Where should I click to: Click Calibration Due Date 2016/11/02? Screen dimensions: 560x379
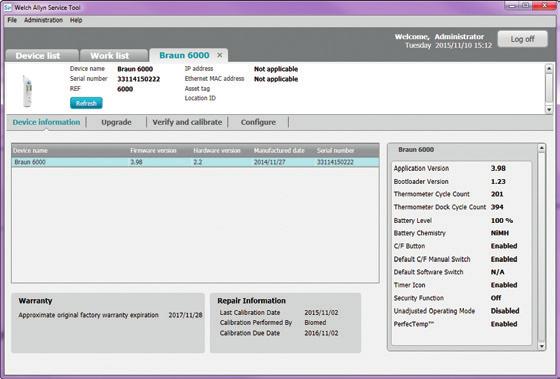pyautogui.click(x=321, y=333)
